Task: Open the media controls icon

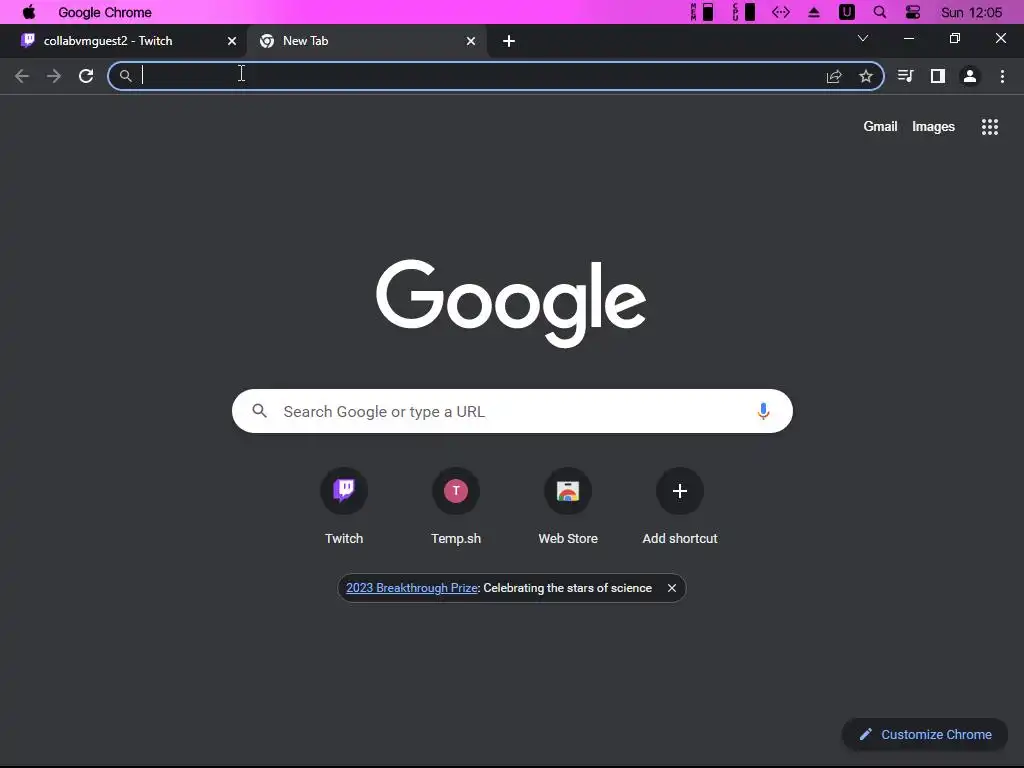Action: [x=905, y=76]
